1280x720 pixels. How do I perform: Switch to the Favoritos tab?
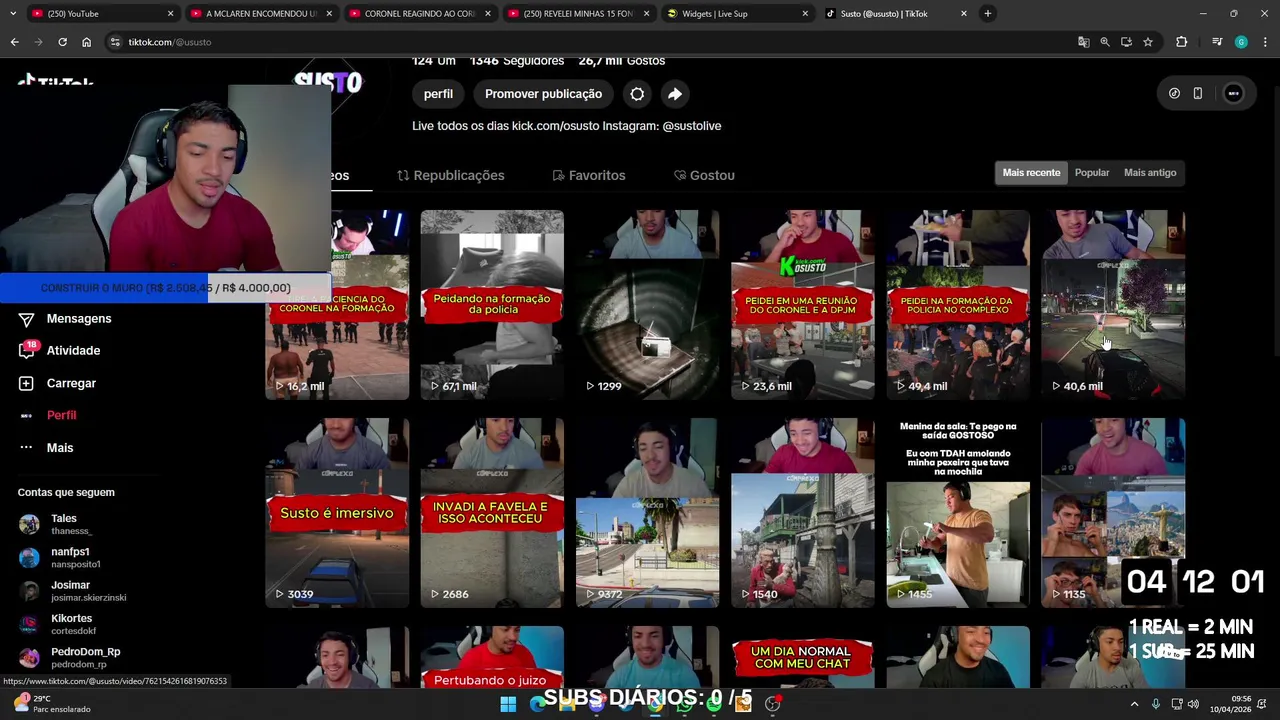click(x=589, y=175)
